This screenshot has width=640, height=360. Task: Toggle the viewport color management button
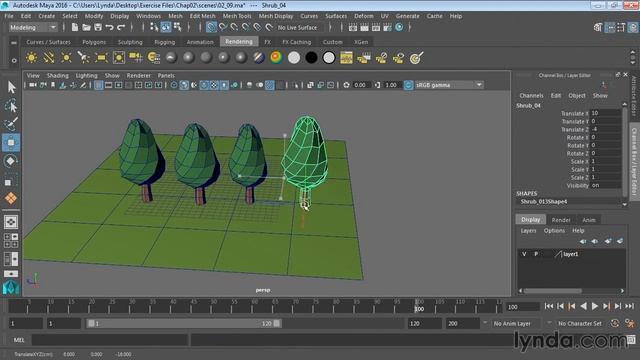point(408,85)
